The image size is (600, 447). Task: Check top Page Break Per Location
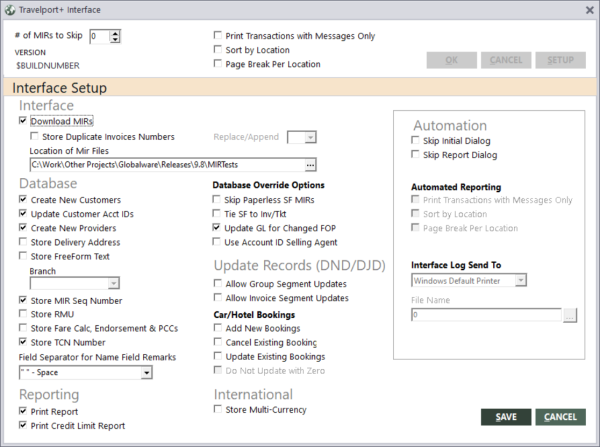tap(218, 64)
